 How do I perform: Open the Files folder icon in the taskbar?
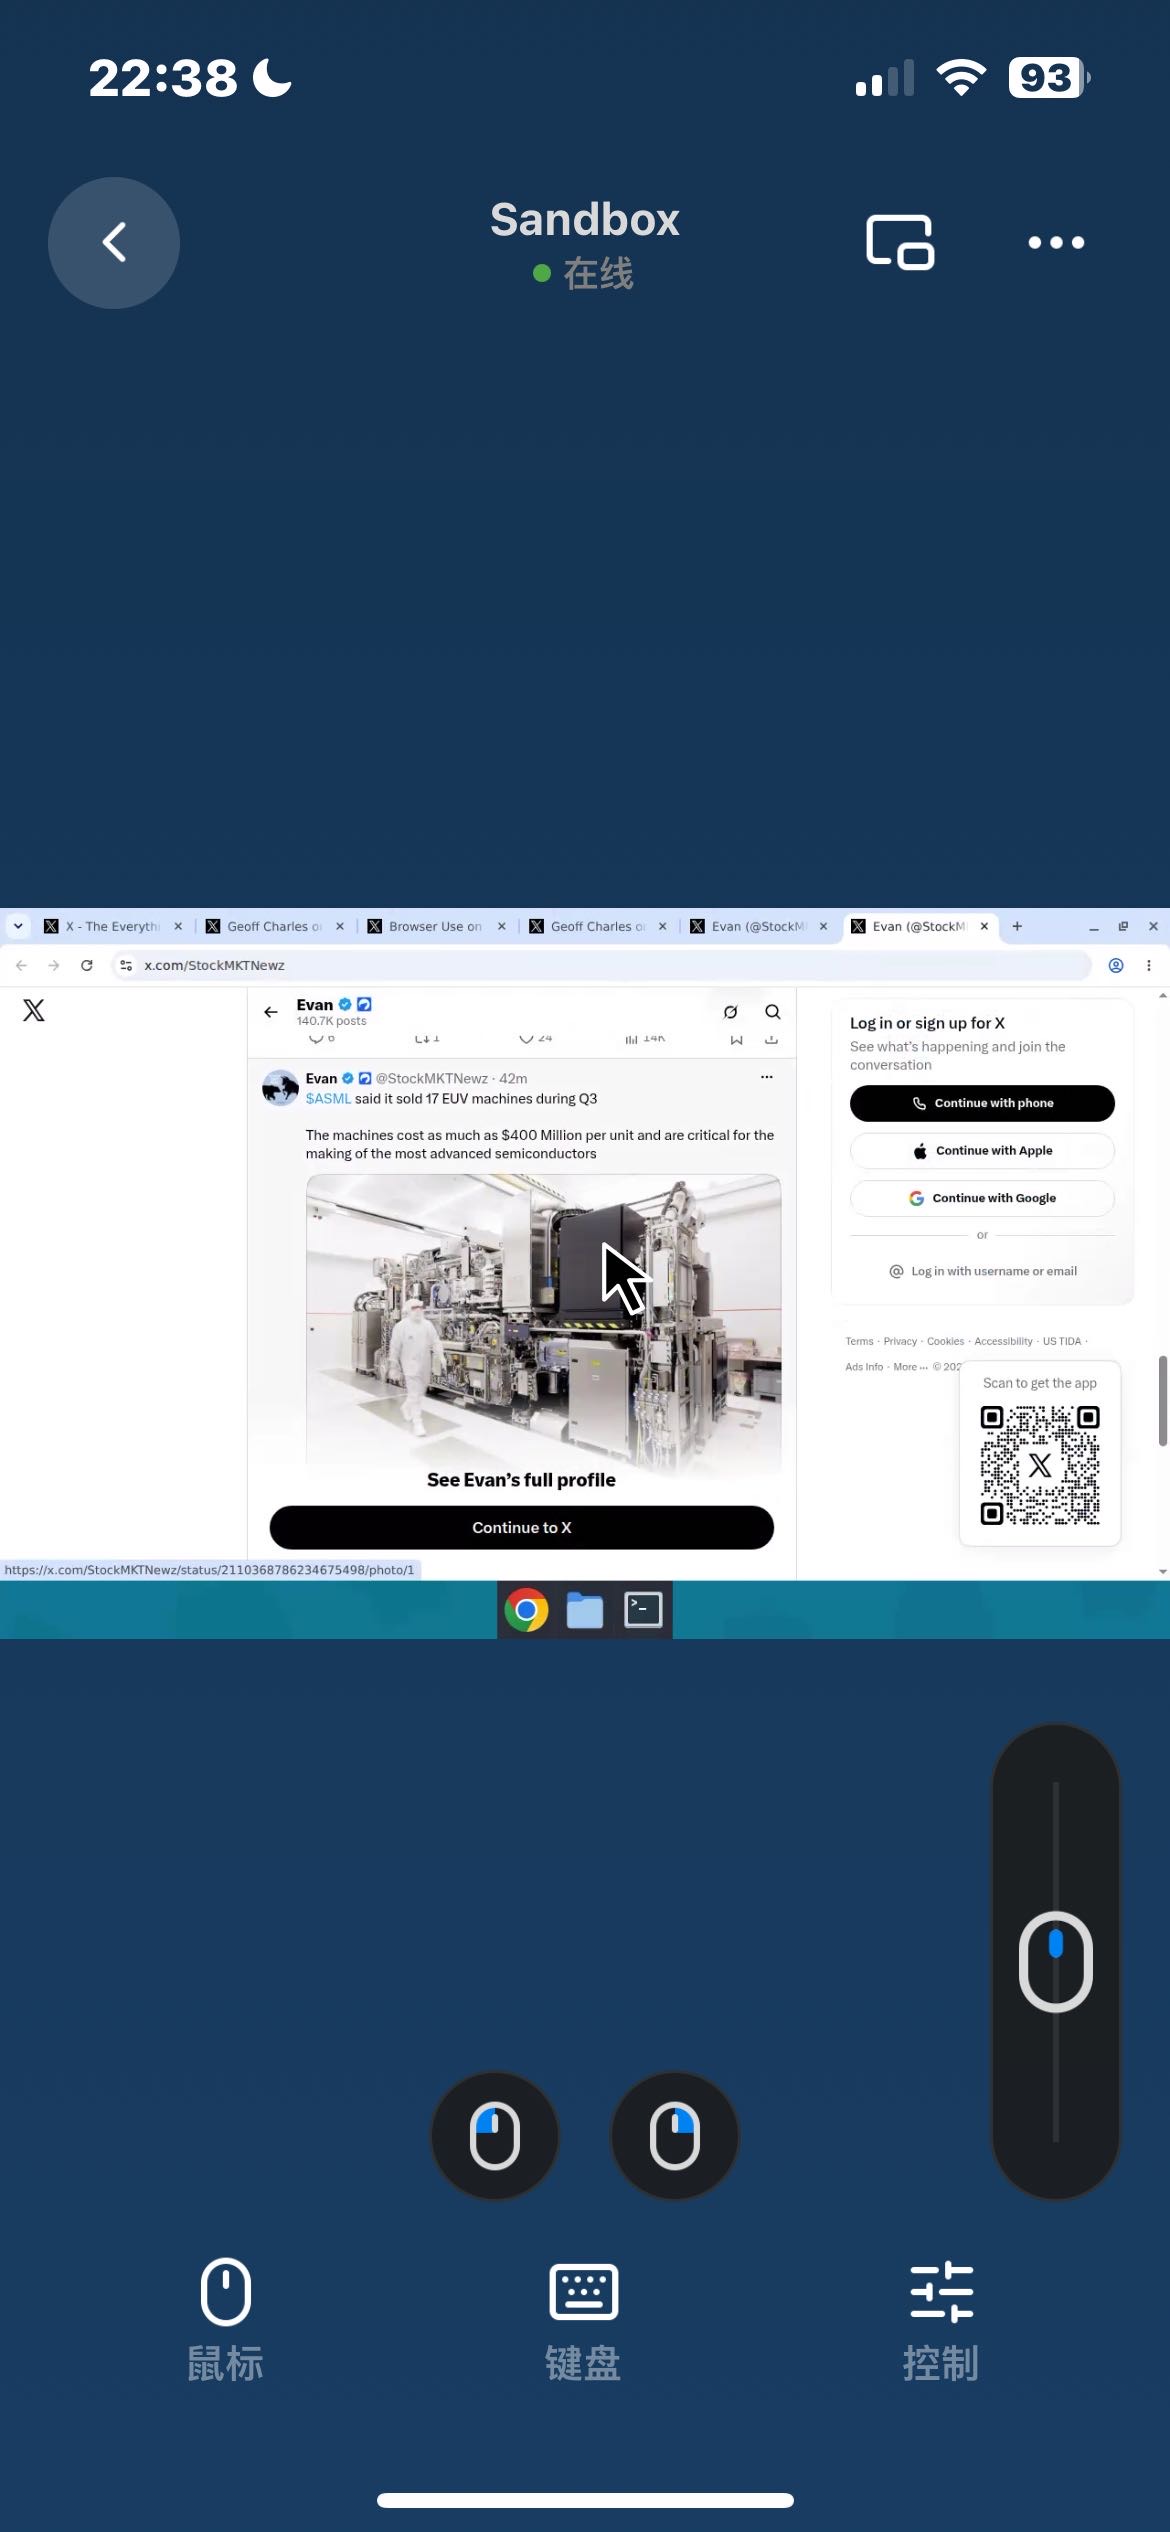coord(585,1610)
